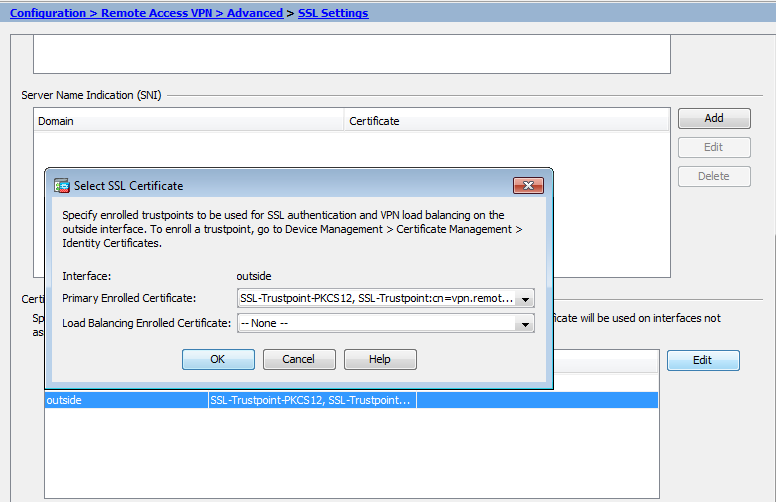Cancel the Select SSL Certificate dialog
The image size is (776, 502).
299,359
